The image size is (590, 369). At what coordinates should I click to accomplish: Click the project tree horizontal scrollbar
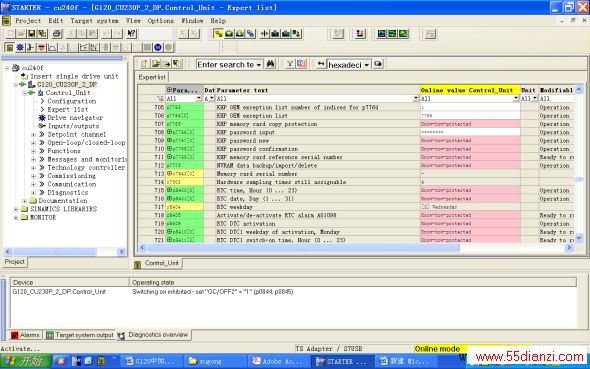coord(65,252)
